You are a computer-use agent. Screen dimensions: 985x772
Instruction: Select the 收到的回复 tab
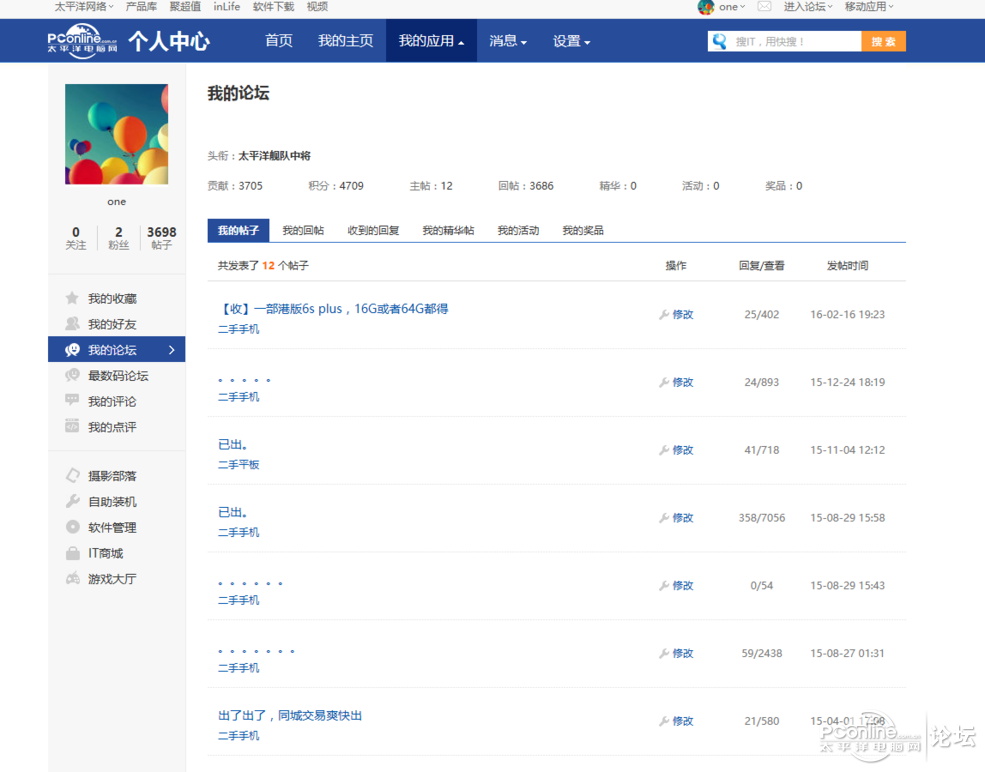[x=372, y=230]
